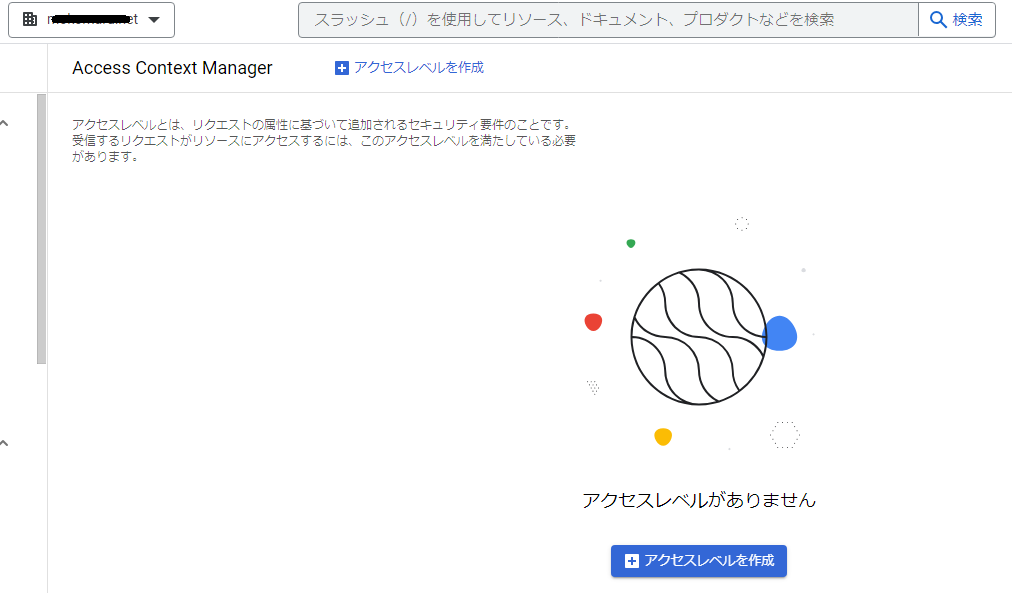Click the 検索 search button

956,20
